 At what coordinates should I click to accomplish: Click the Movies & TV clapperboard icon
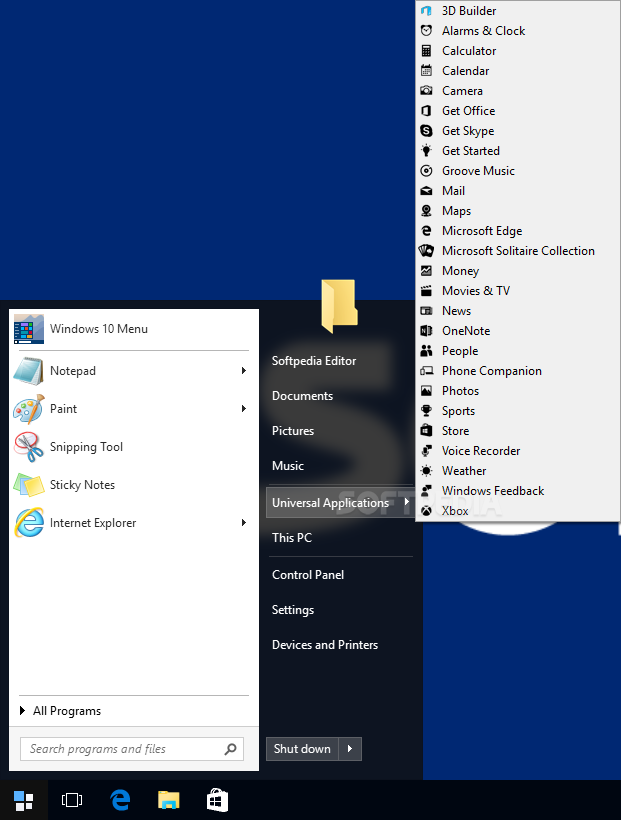click(x=426, y=291)
